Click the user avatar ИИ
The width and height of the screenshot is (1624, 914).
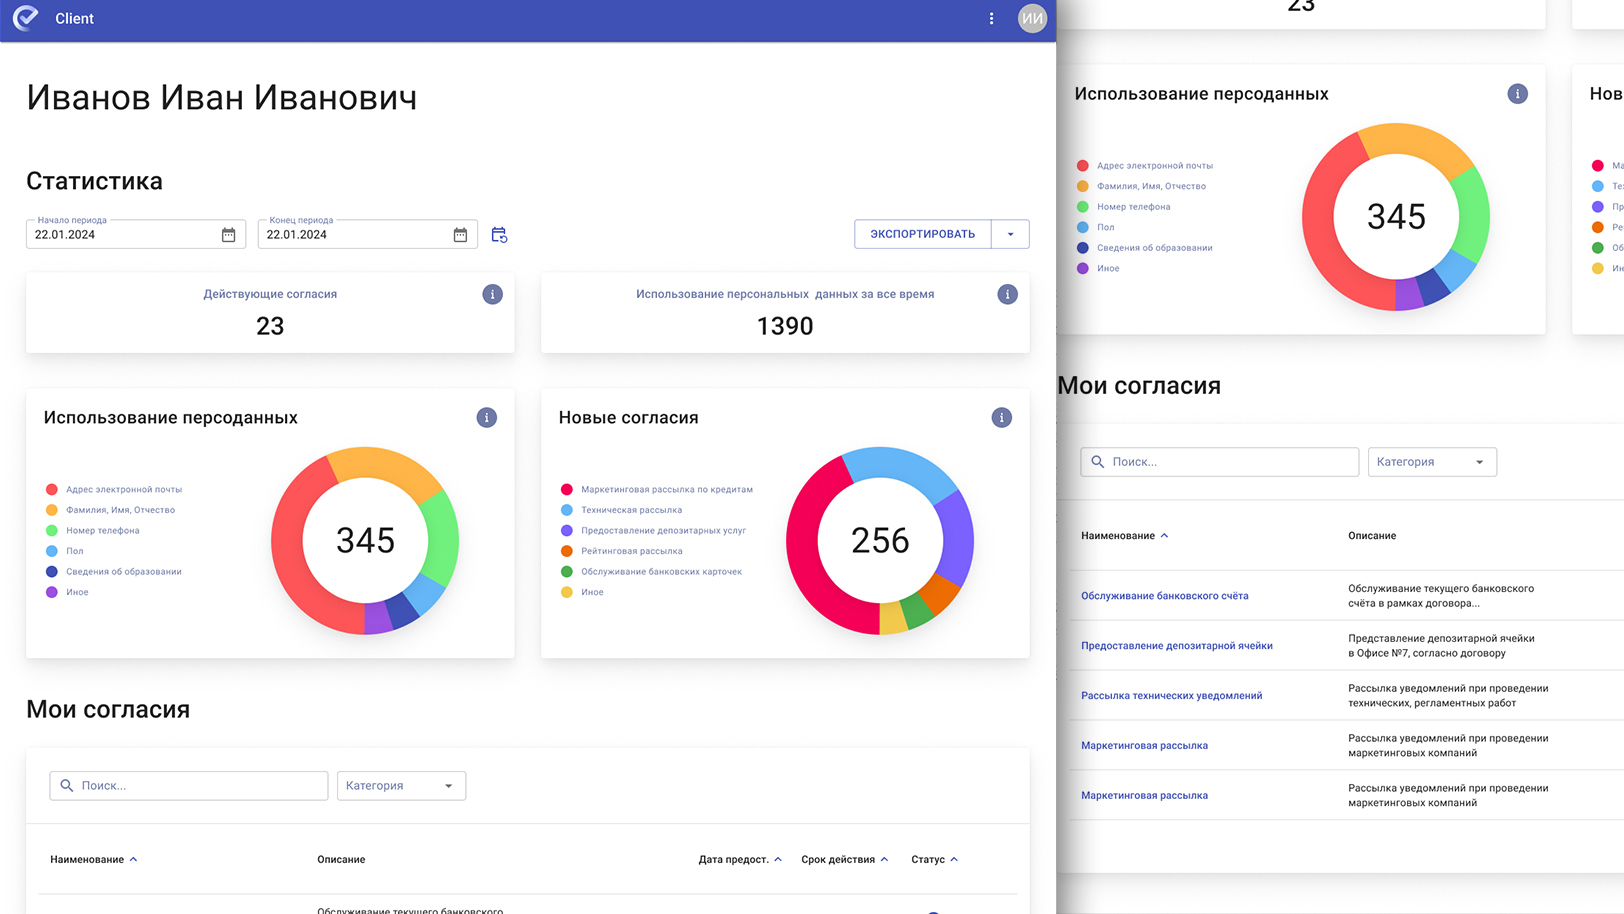pos(1031,19)
